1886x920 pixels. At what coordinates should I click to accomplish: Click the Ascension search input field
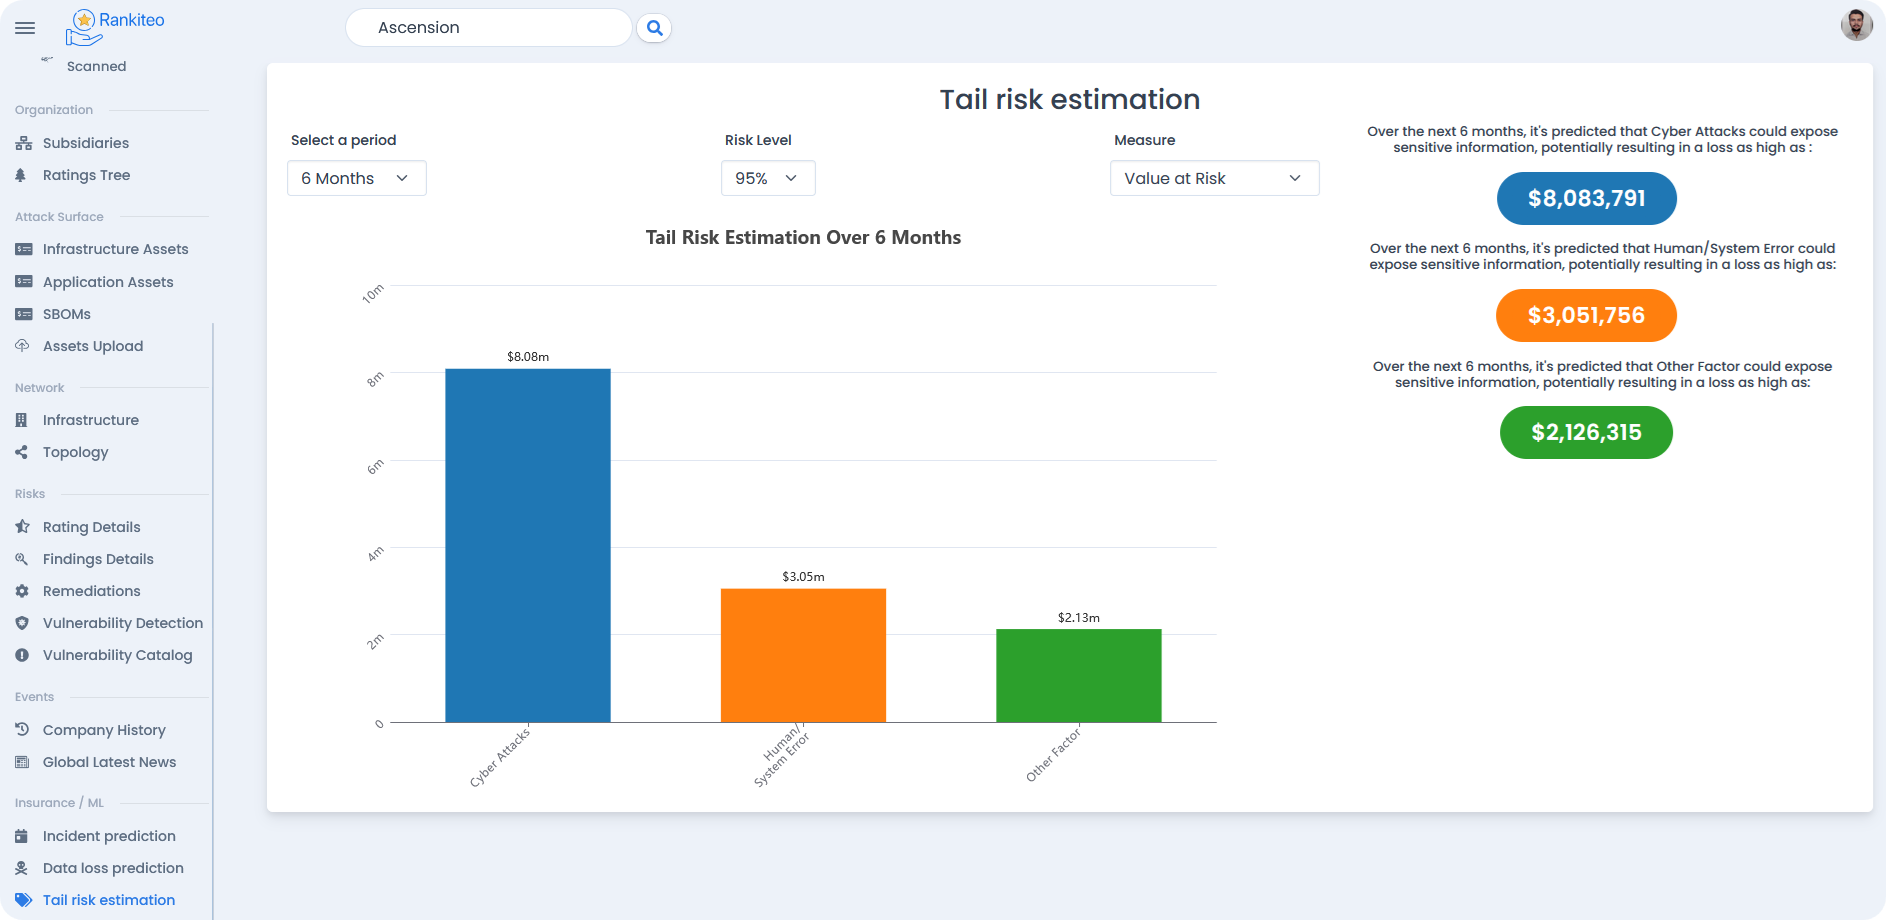[488, 28]
